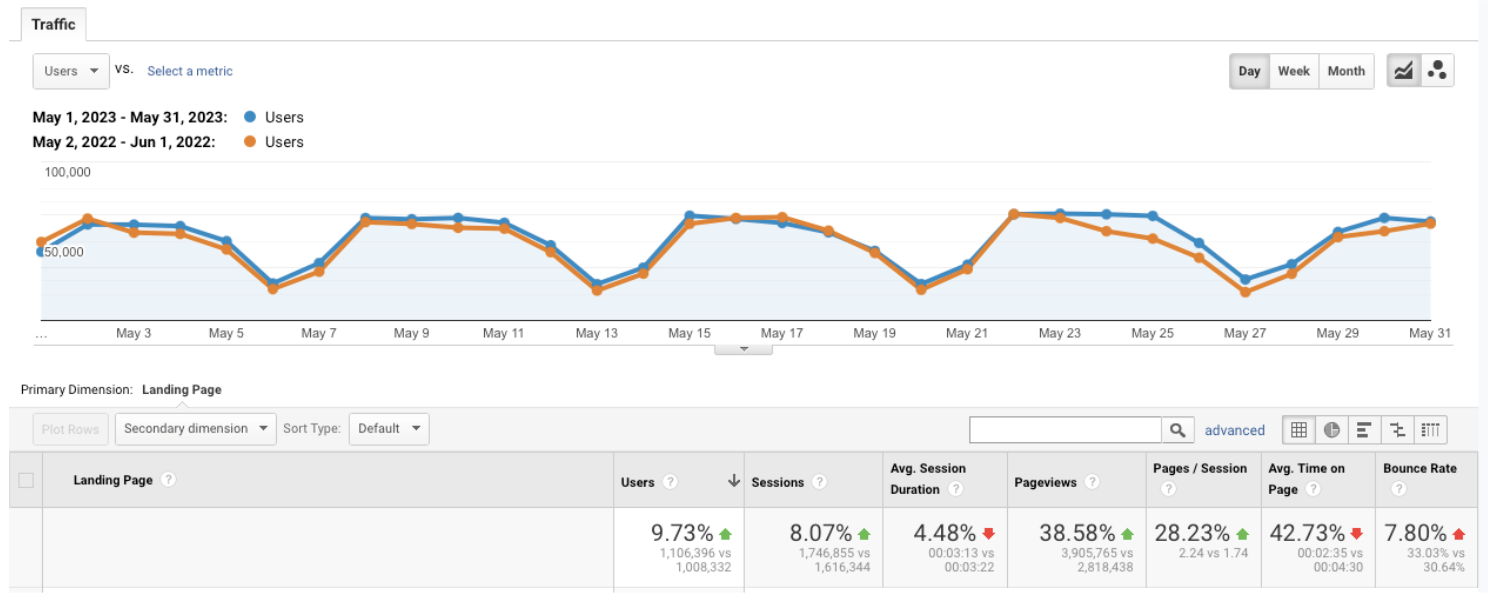Sort table by Sessions column
This screenshot has width=1488, height=600.
pos(777,482)
